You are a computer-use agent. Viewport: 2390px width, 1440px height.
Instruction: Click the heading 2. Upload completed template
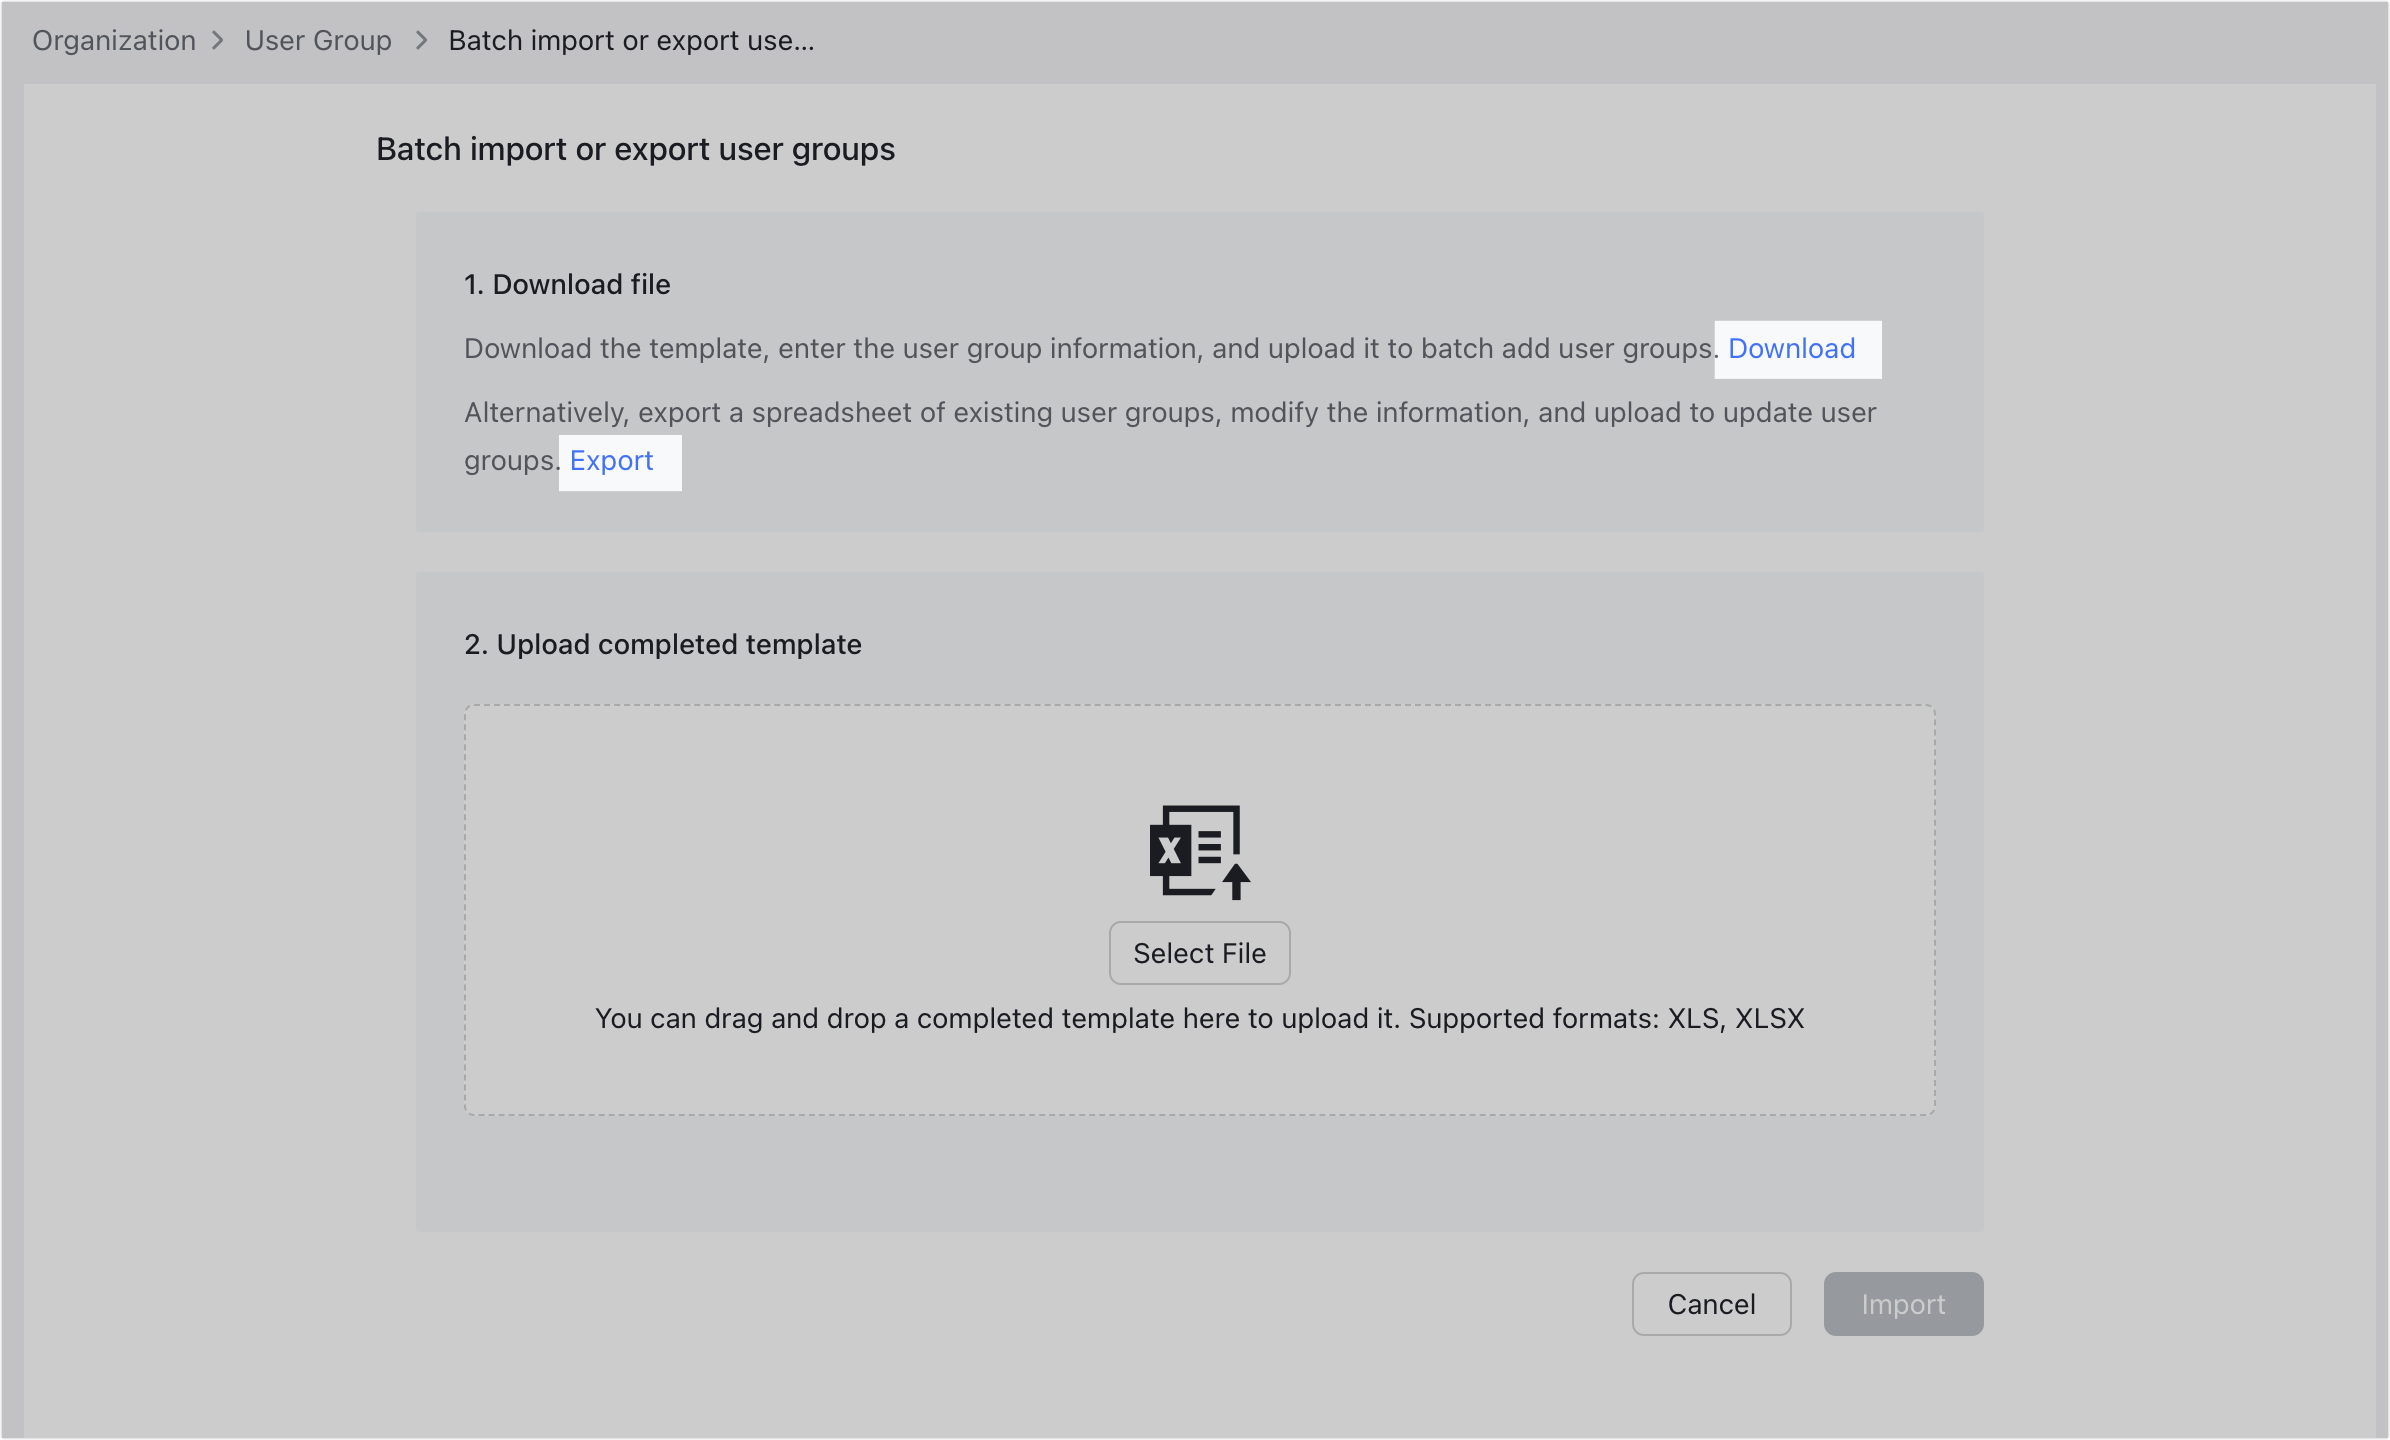click(662, 644)
